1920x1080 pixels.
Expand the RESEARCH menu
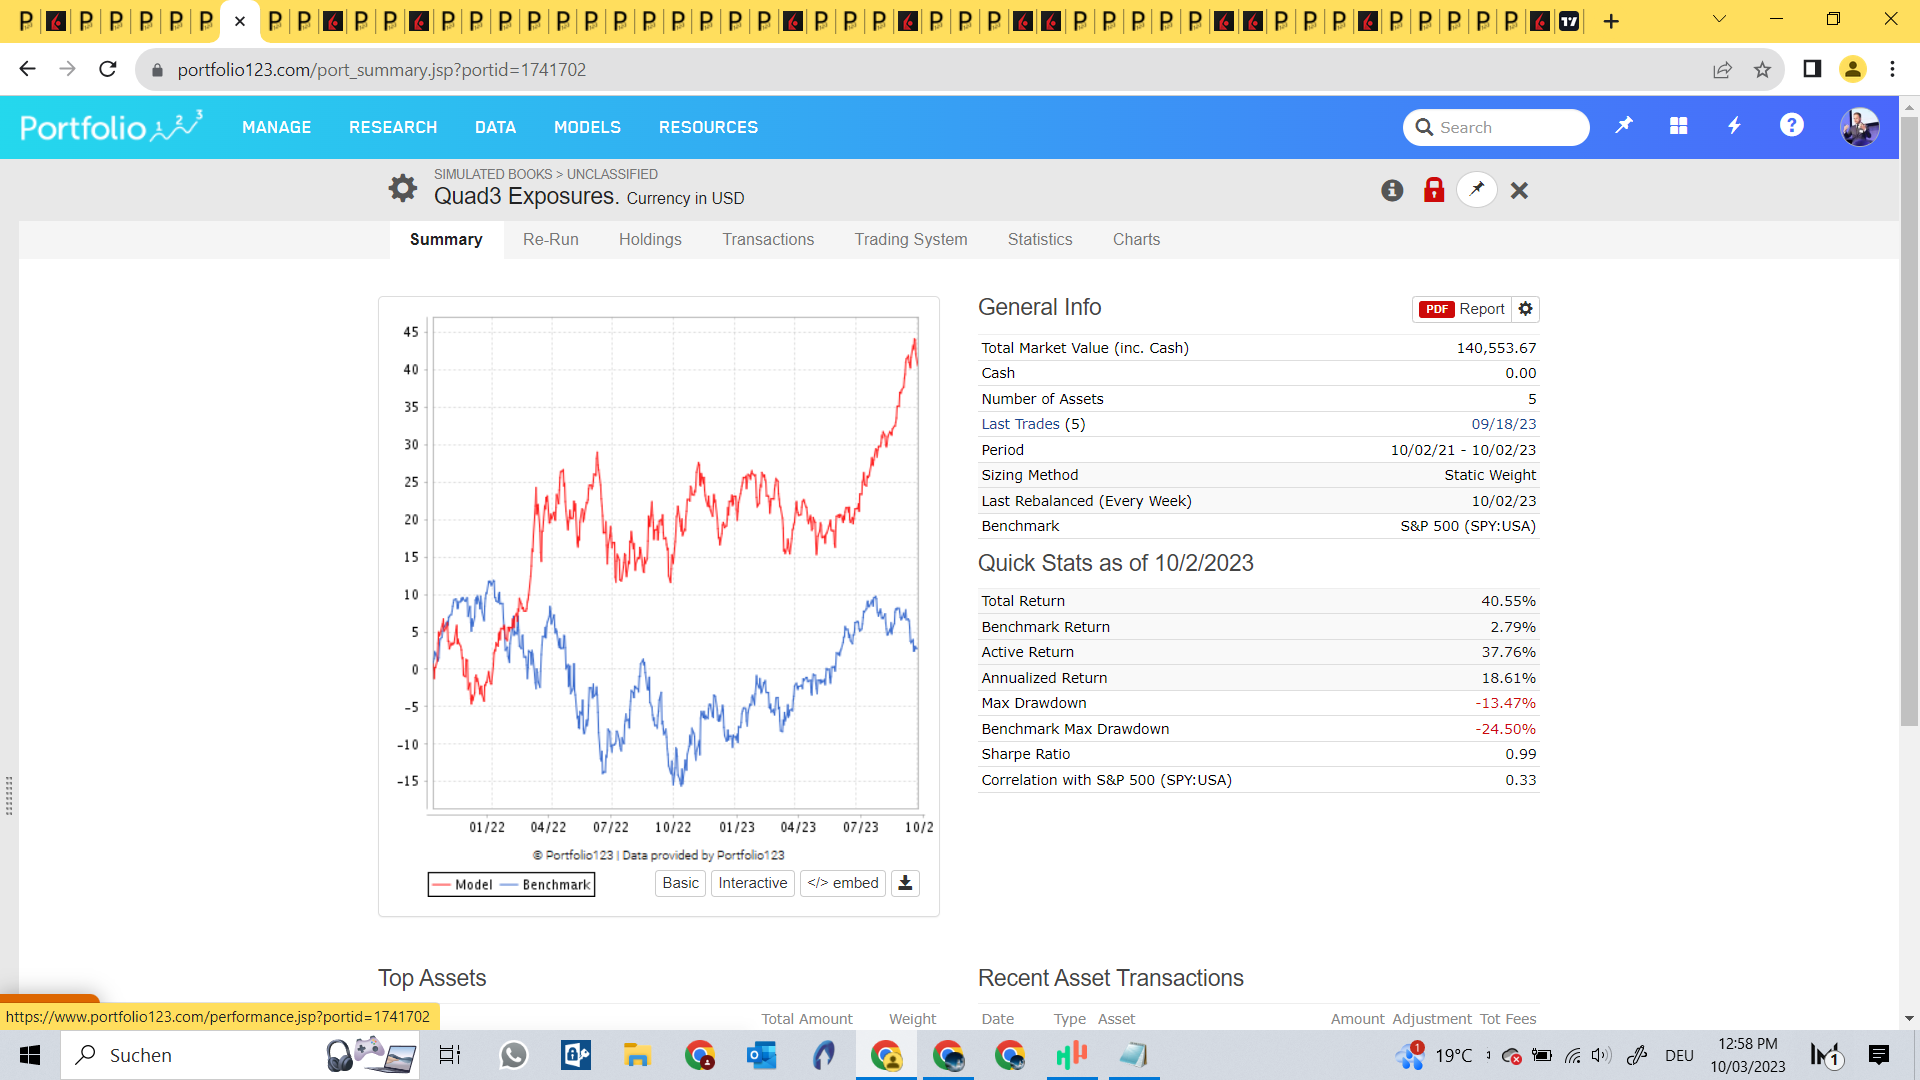click(393, 127)
